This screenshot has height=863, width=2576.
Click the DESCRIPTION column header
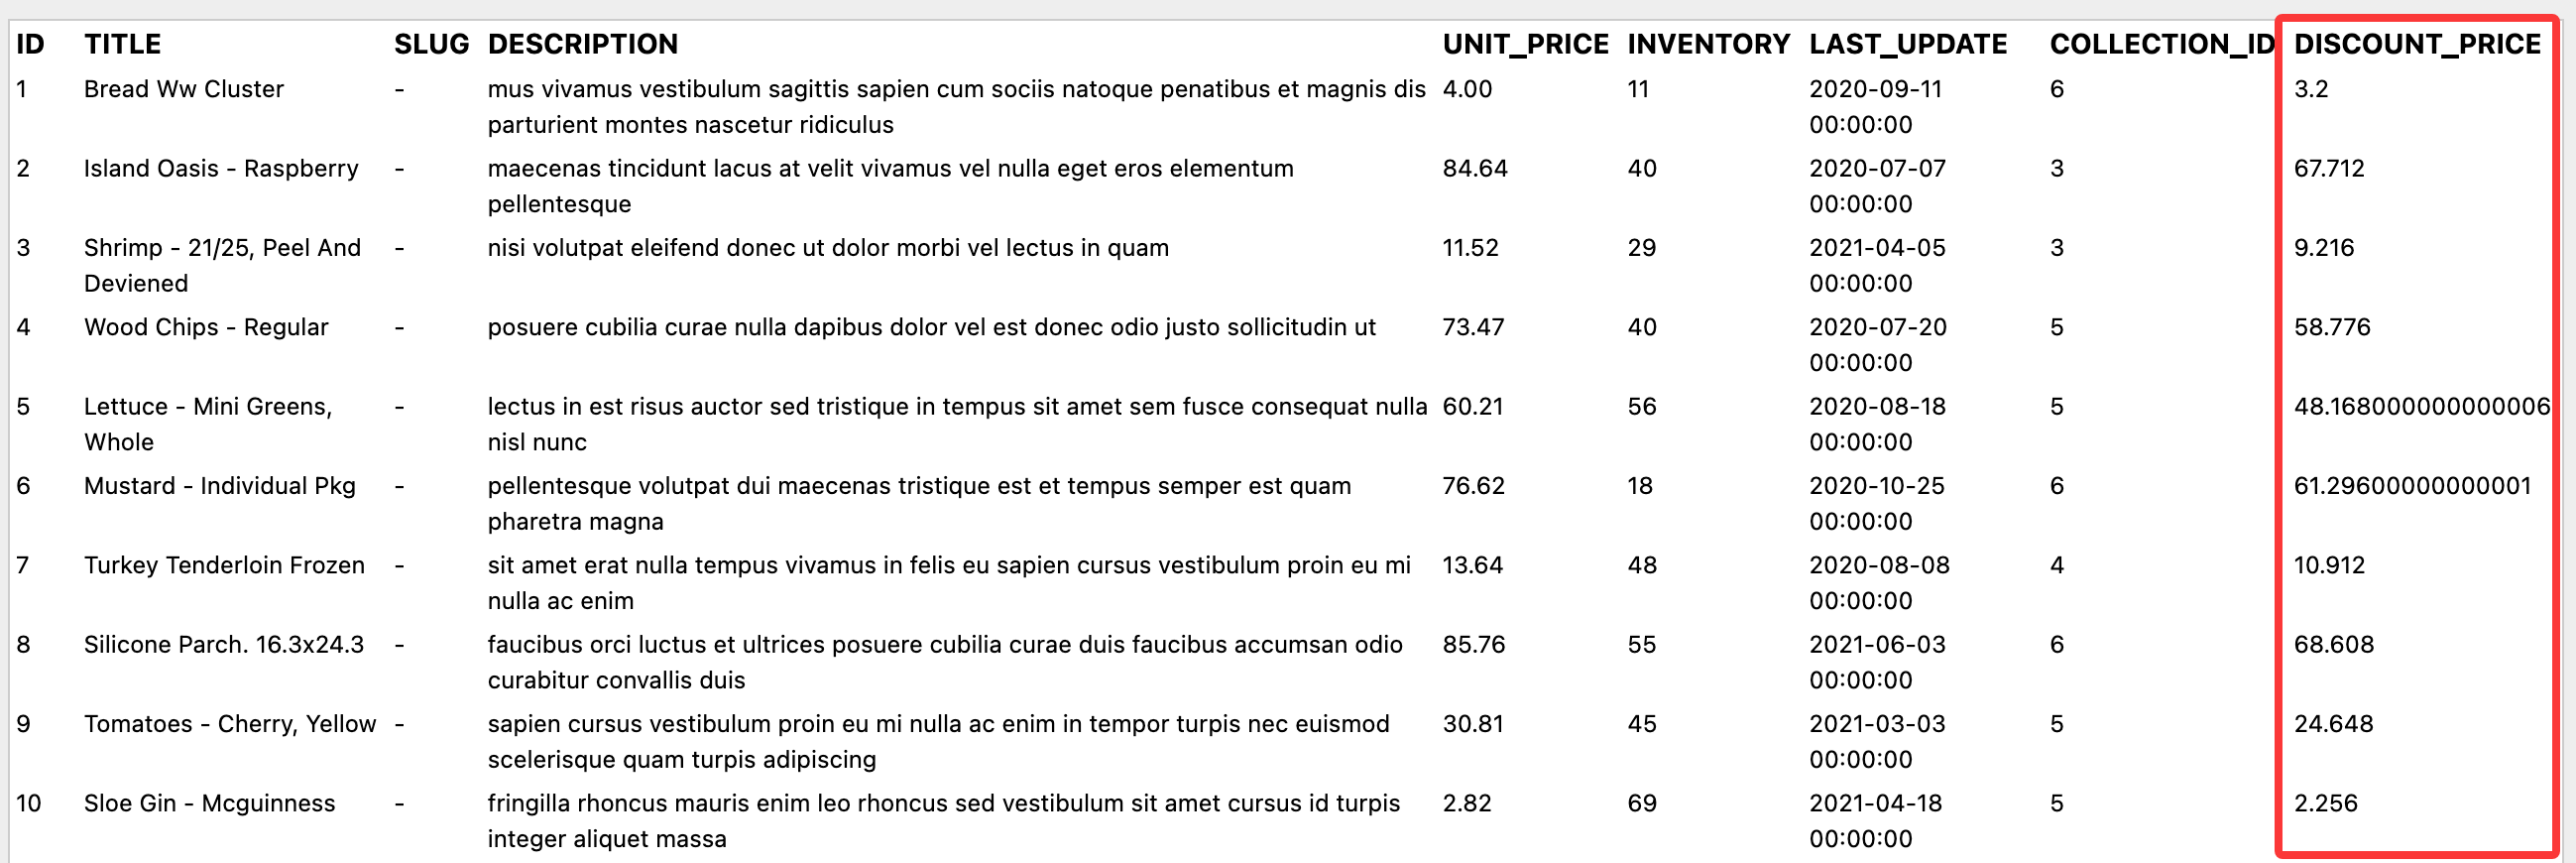(582, 44)
